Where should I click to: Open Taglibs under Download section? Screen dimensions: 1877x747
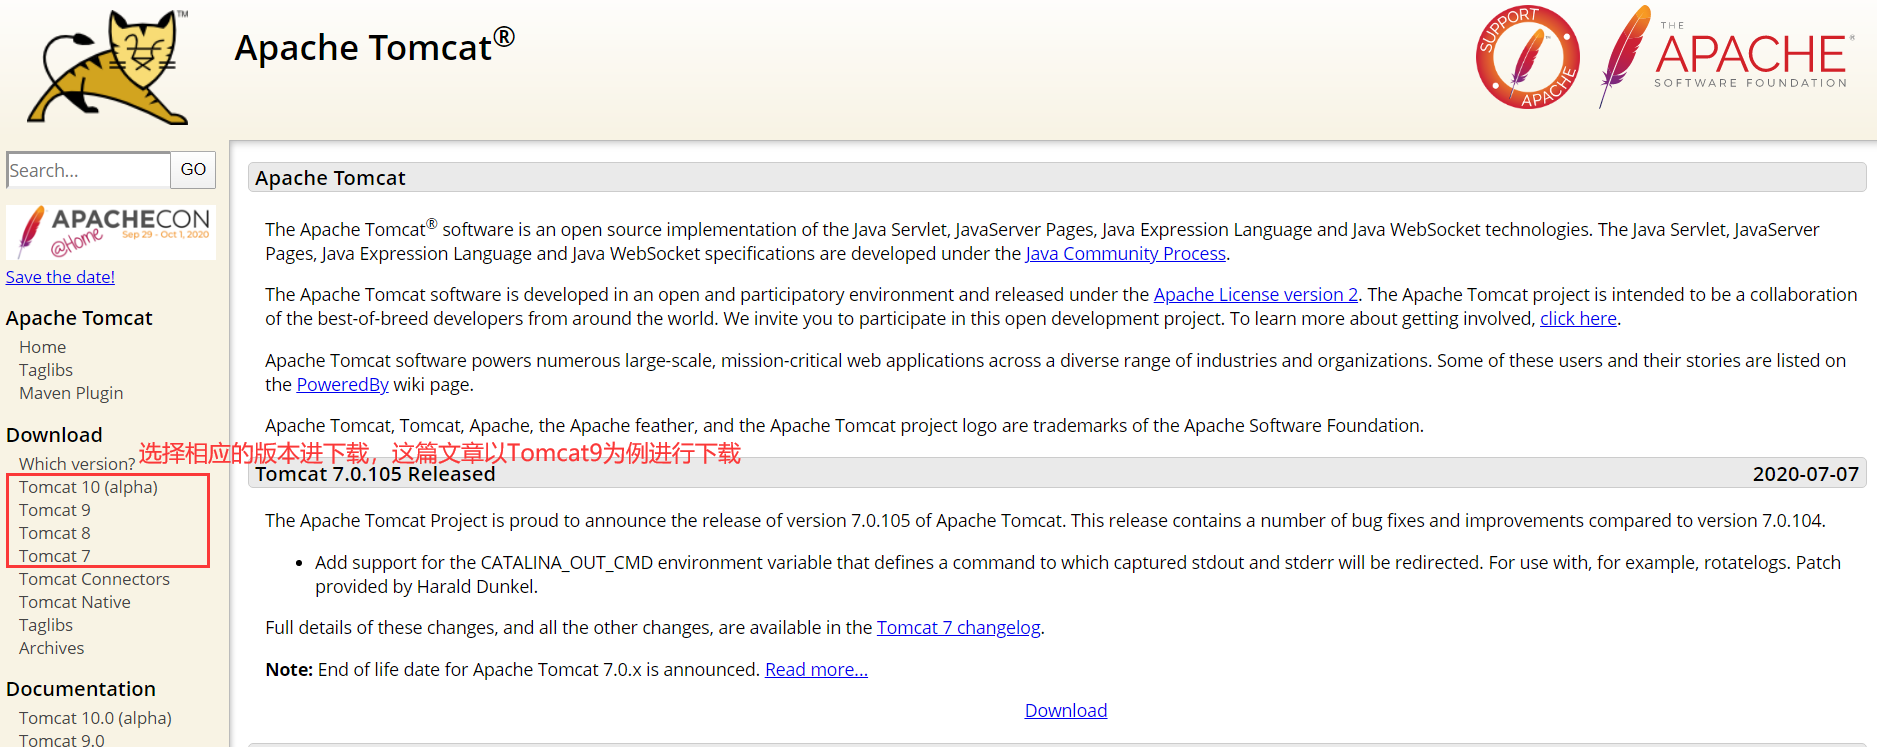[x=46, y=625]
